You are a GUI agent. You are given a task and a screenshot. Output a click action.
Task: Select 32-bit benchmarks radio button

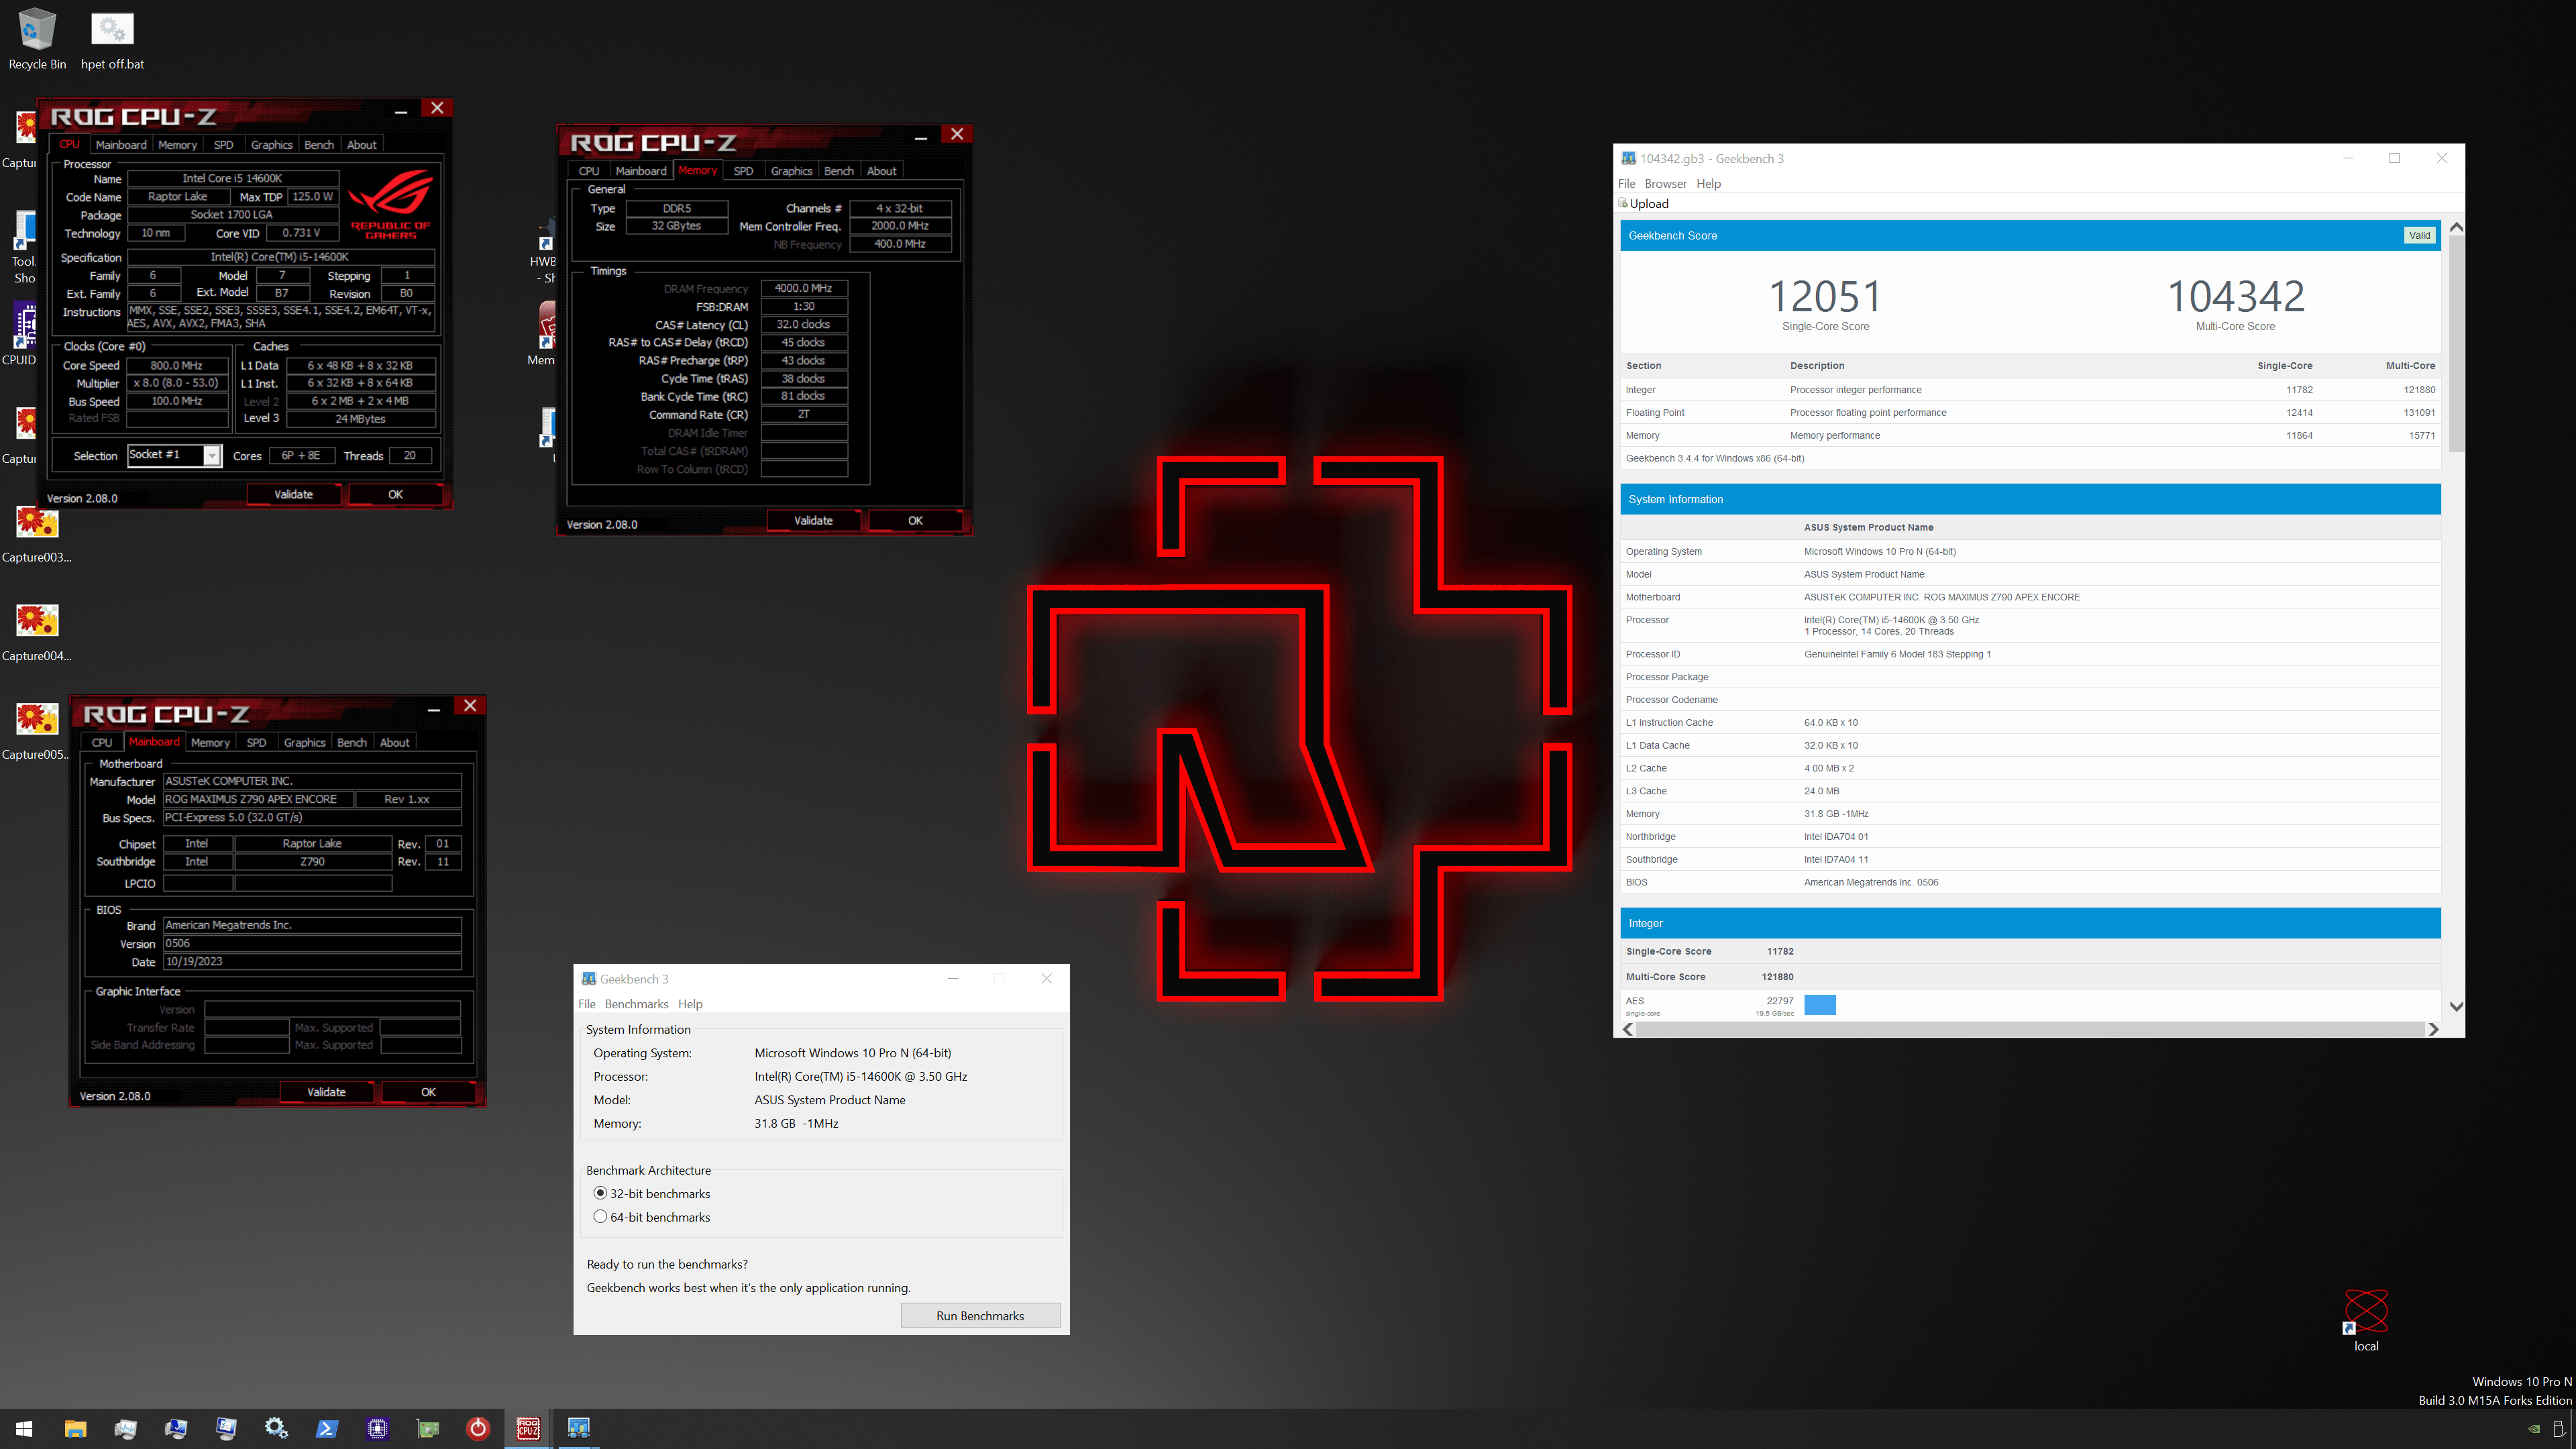click(x=600, y=1193)
